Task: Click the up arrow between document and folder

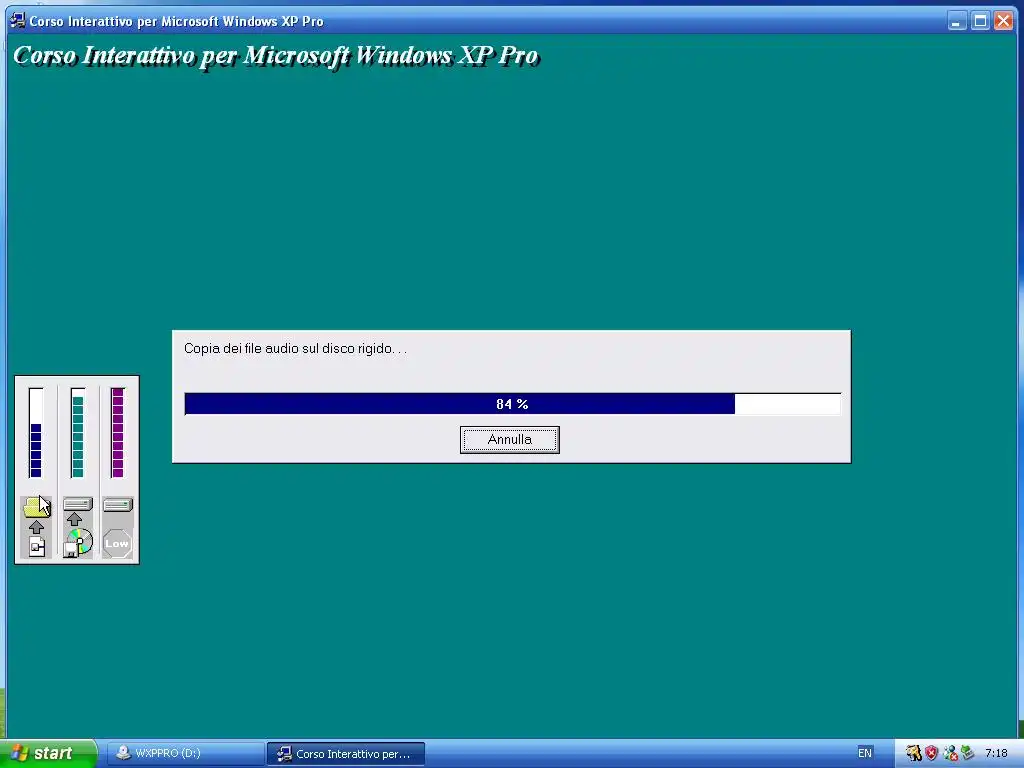Action: coord(37,527)
